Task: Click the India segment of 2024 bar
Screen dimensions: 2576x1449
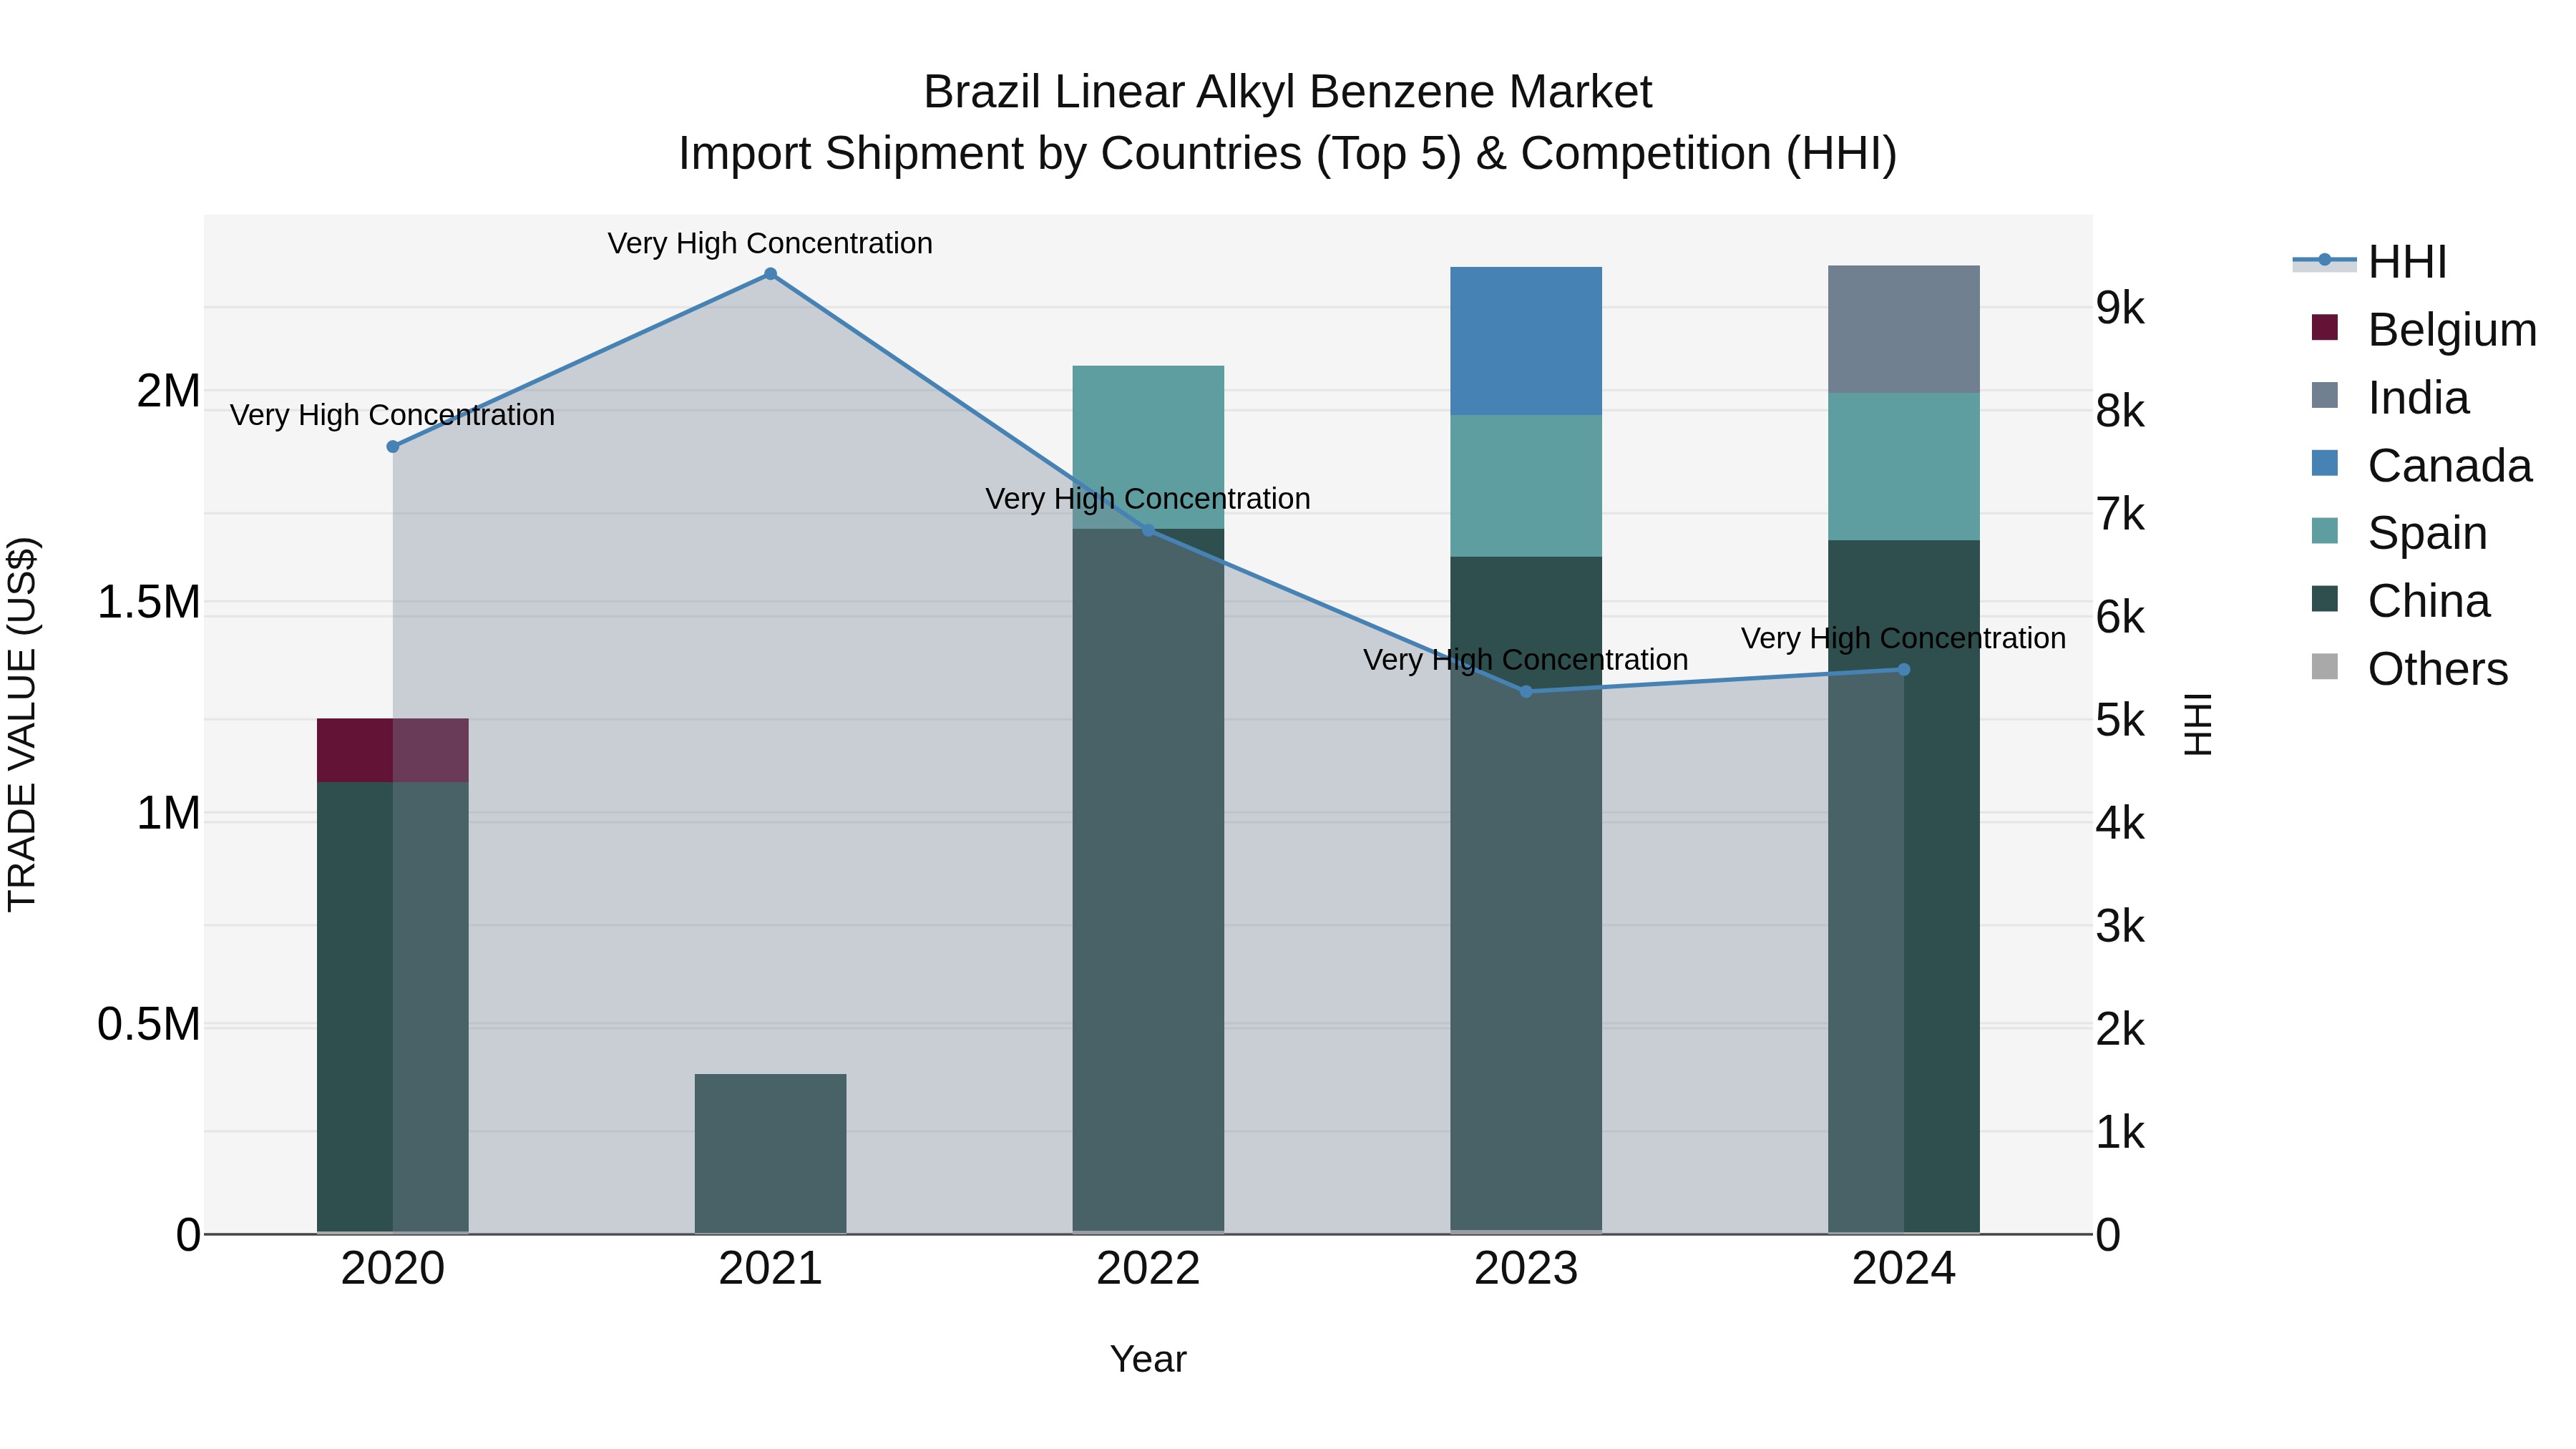Action: click(x=1904, y=329)
